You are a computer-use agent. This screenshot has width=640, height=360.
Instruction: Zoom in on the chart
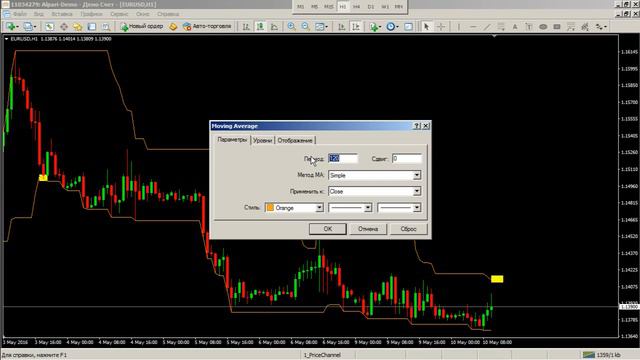[291, 27]
